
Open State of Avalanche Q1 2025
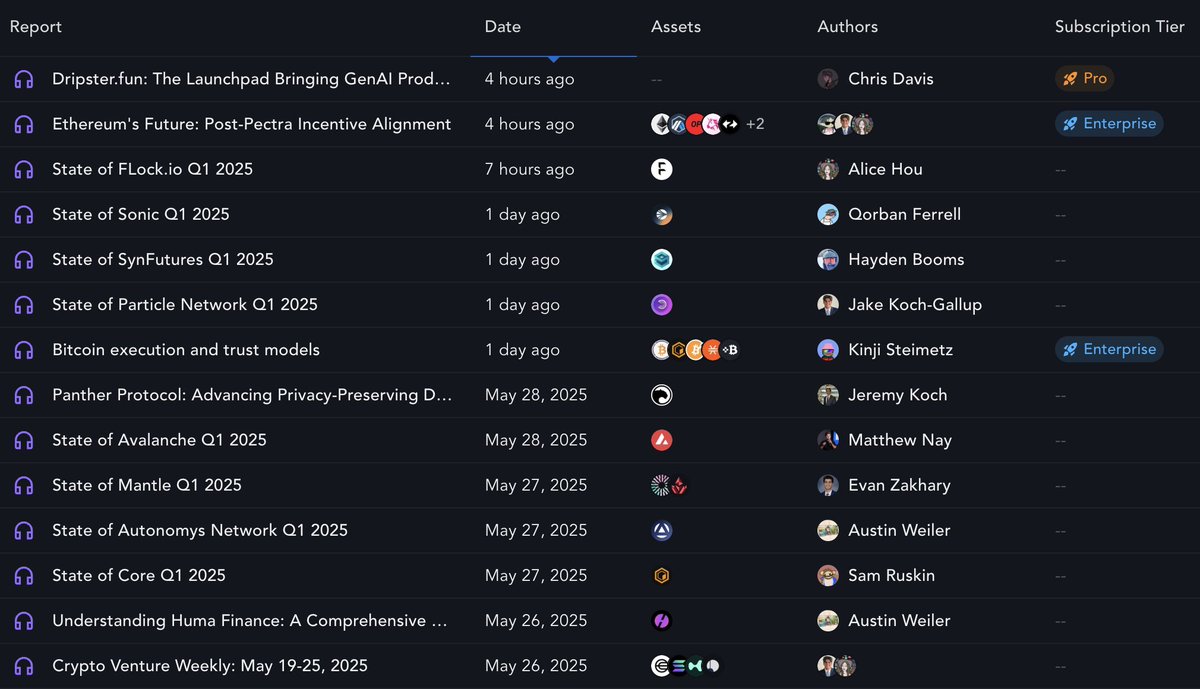(160, 440)
